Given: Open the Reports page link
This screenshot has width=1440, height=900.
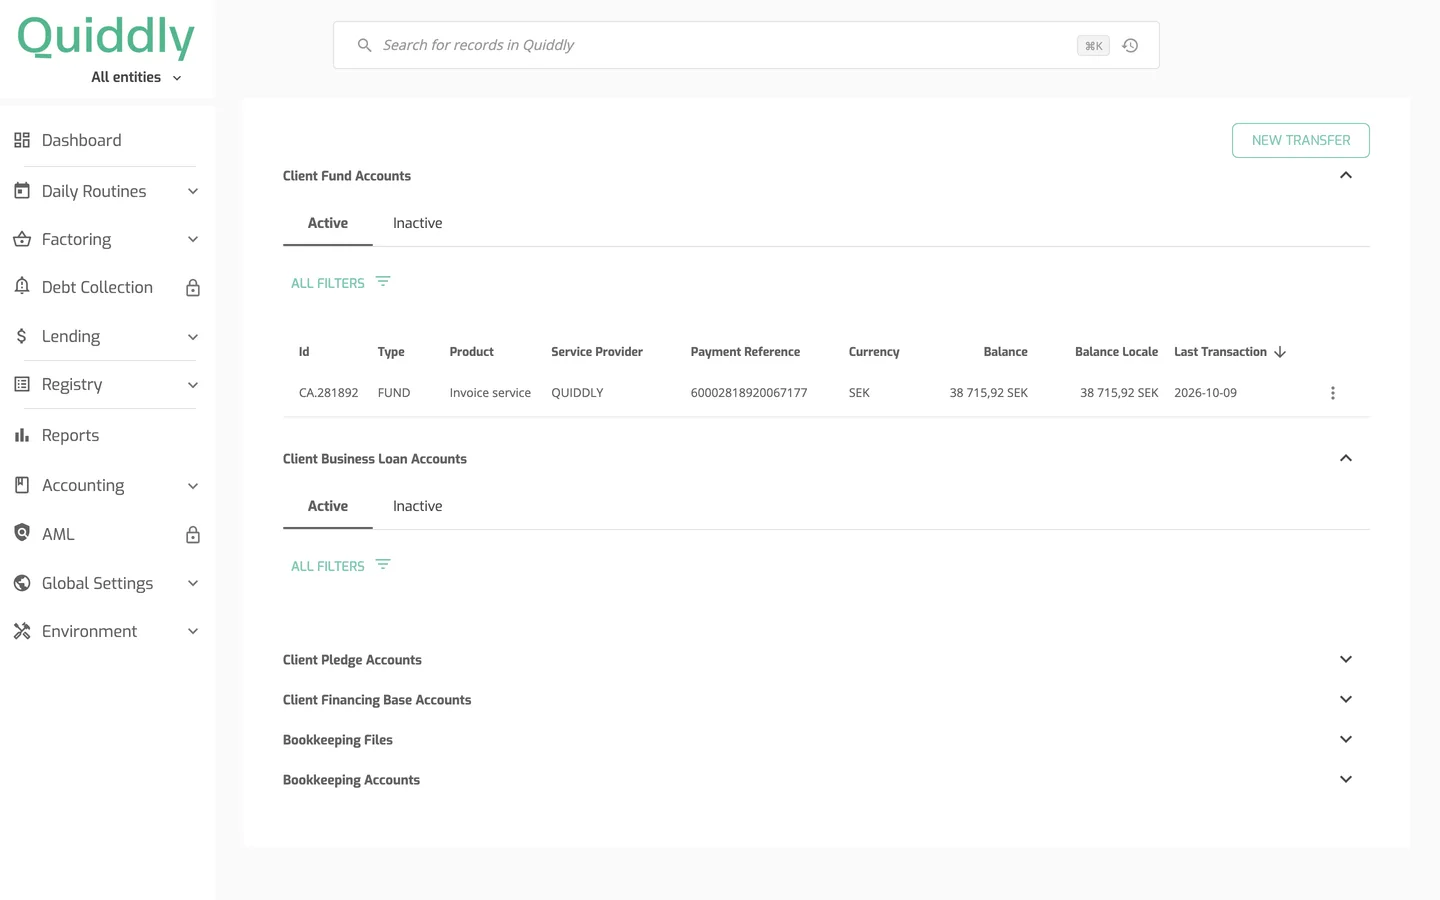Looking at the screenshot, I should (70, 435).
